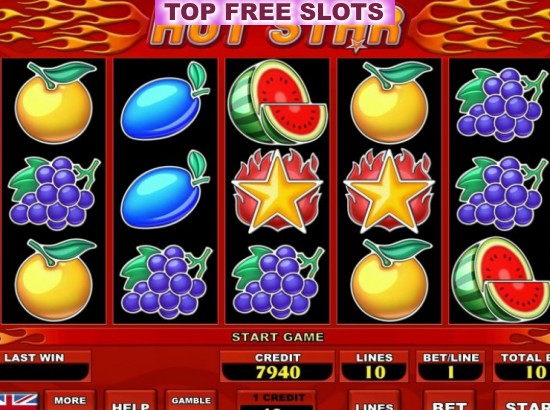Click the 1 CREDIT denomination button
Screen dimensions: 550x410
(x=277, y=400)
